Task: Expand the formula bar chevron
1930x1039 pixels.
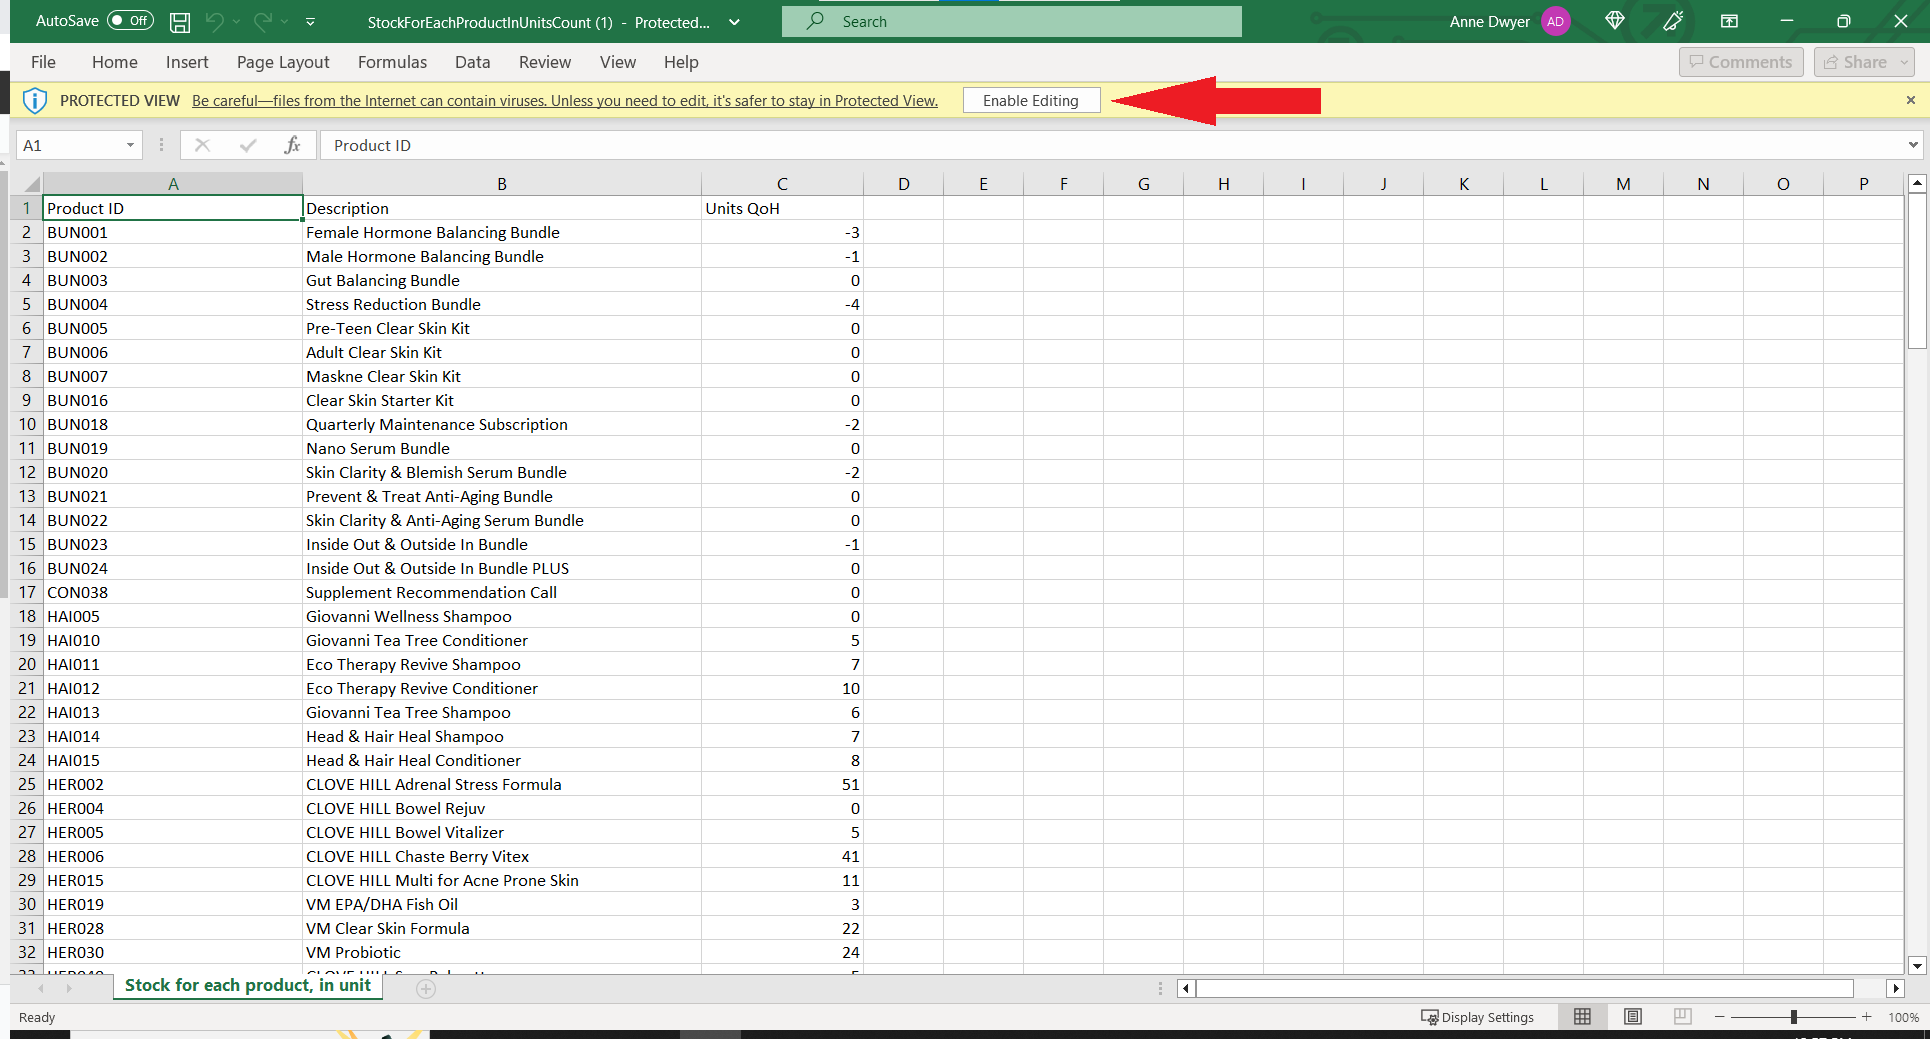Action: click(x=1912, y=145)
